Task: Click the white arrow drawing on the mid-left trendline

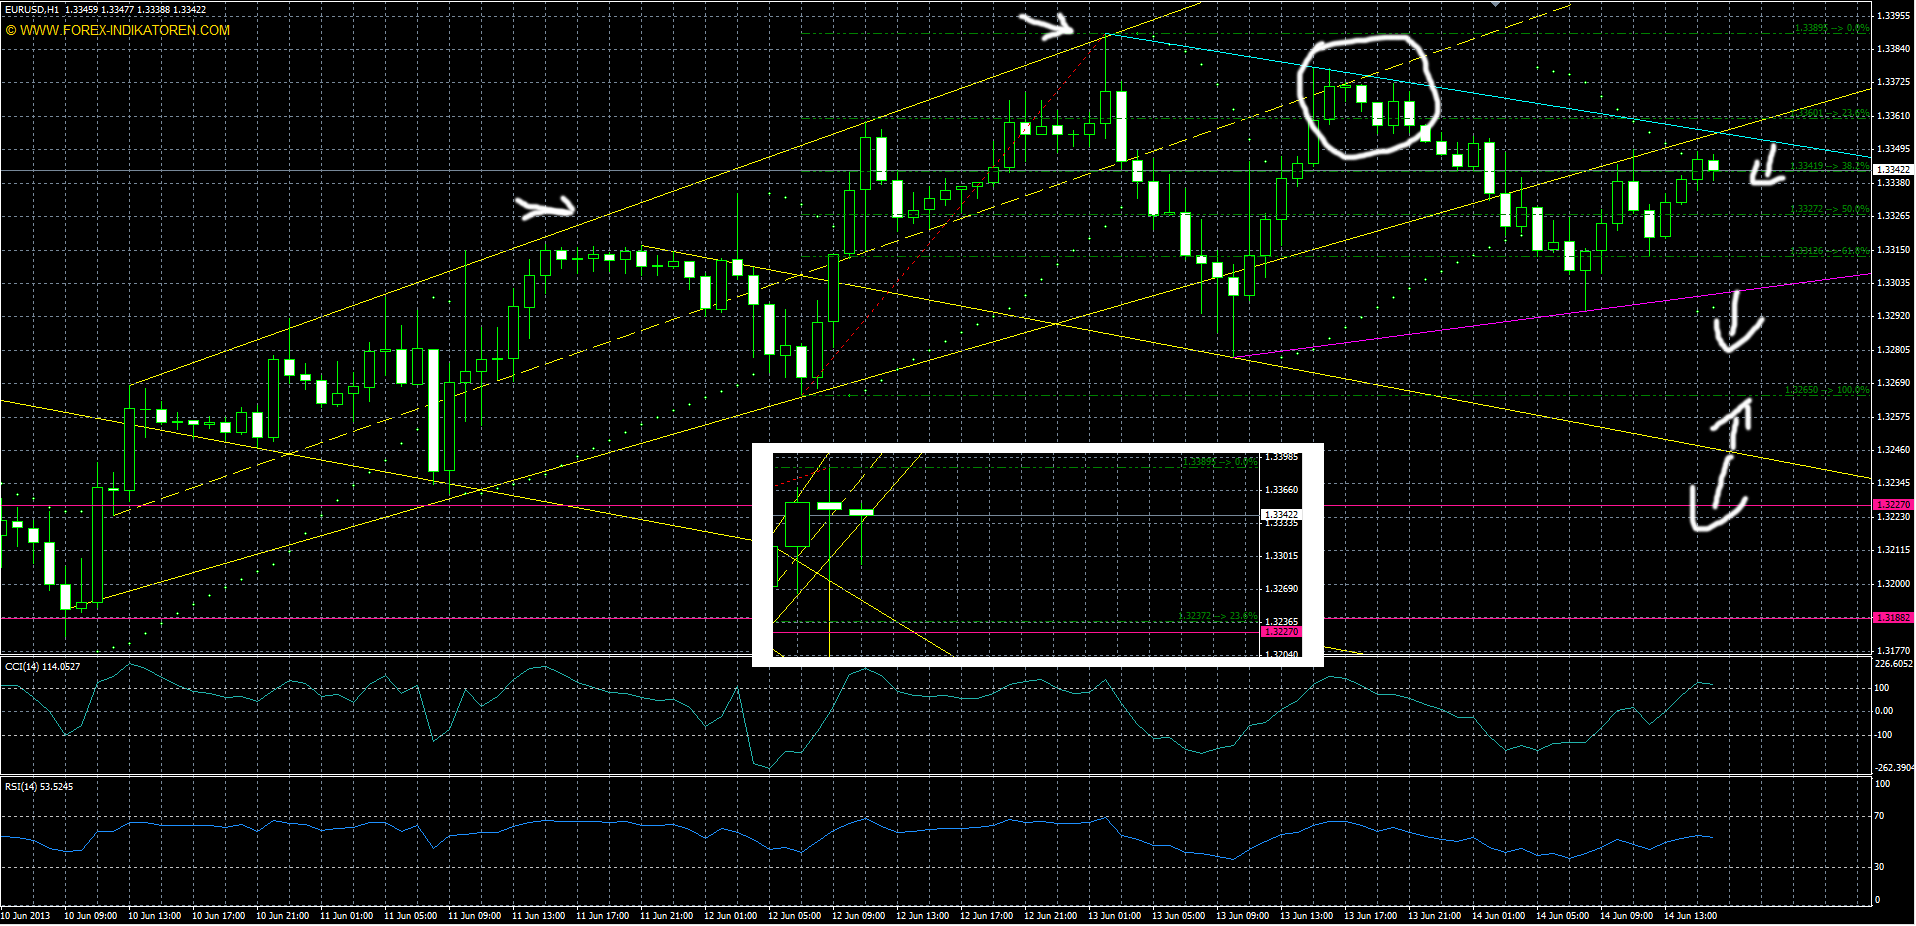Action: coord(545,207)
